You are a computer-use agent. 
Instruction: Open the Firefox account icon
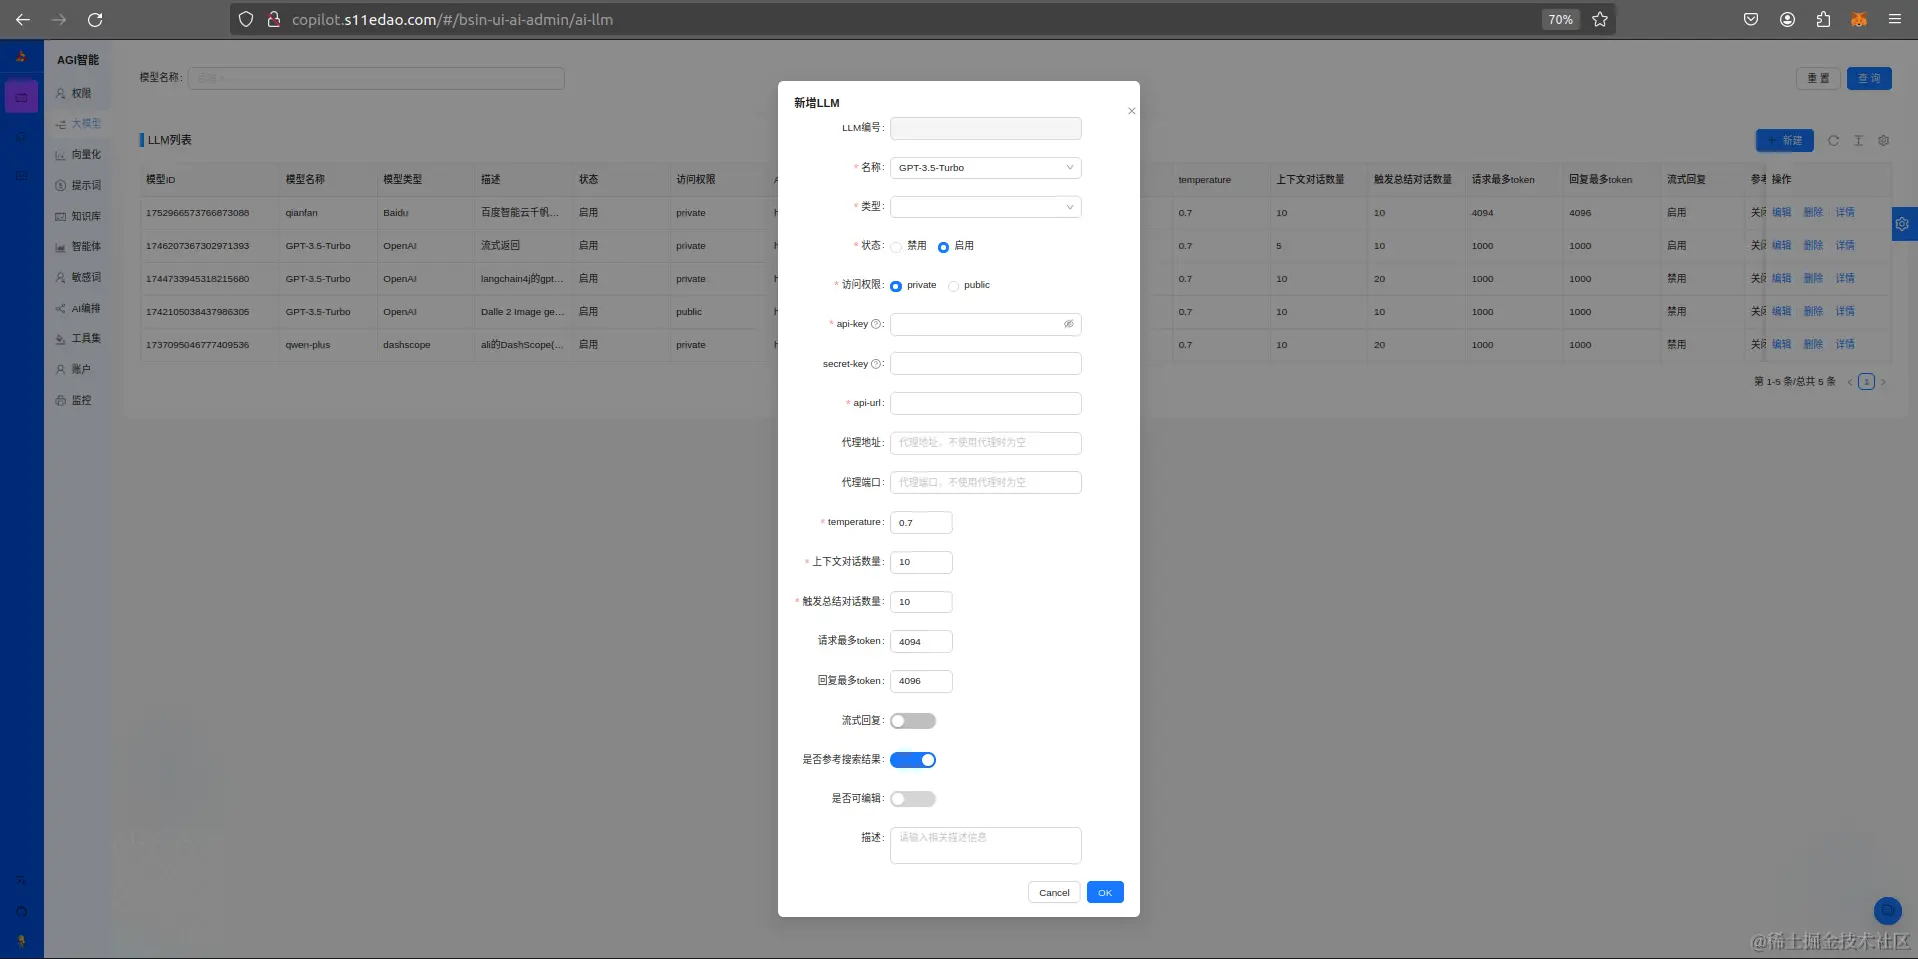coord(1787,19)
